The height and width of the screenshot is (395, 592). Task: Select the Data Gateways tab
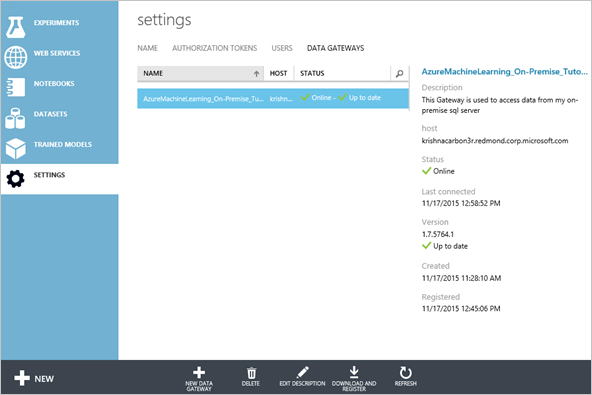pos(335,48)
